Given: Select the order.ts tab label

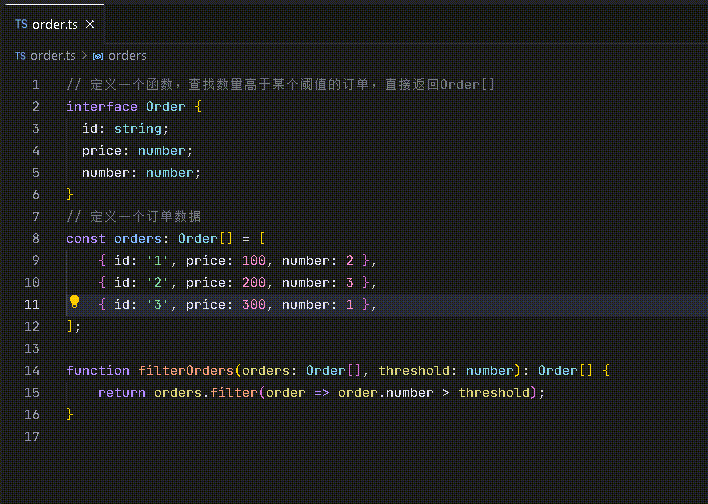Looking at the screenshot, I should click(x=54, y=22).
